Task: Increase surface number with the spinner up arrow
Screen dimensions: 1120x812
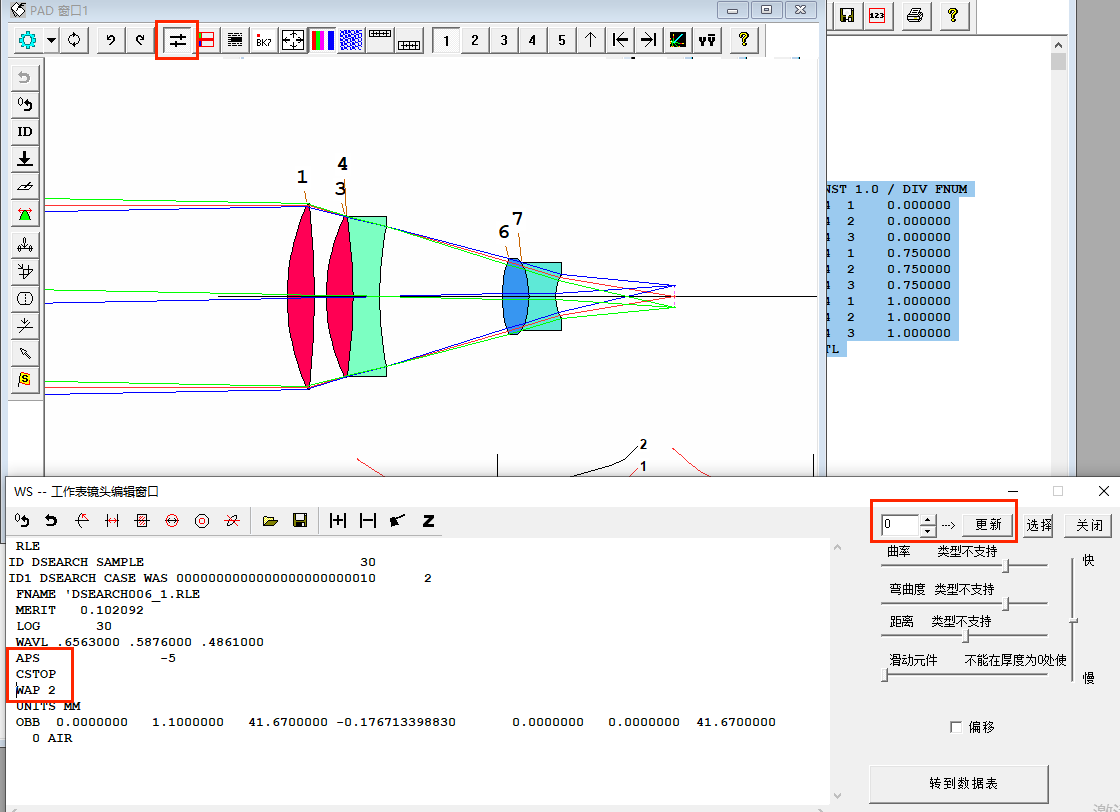Action: [x=927, y=520]
